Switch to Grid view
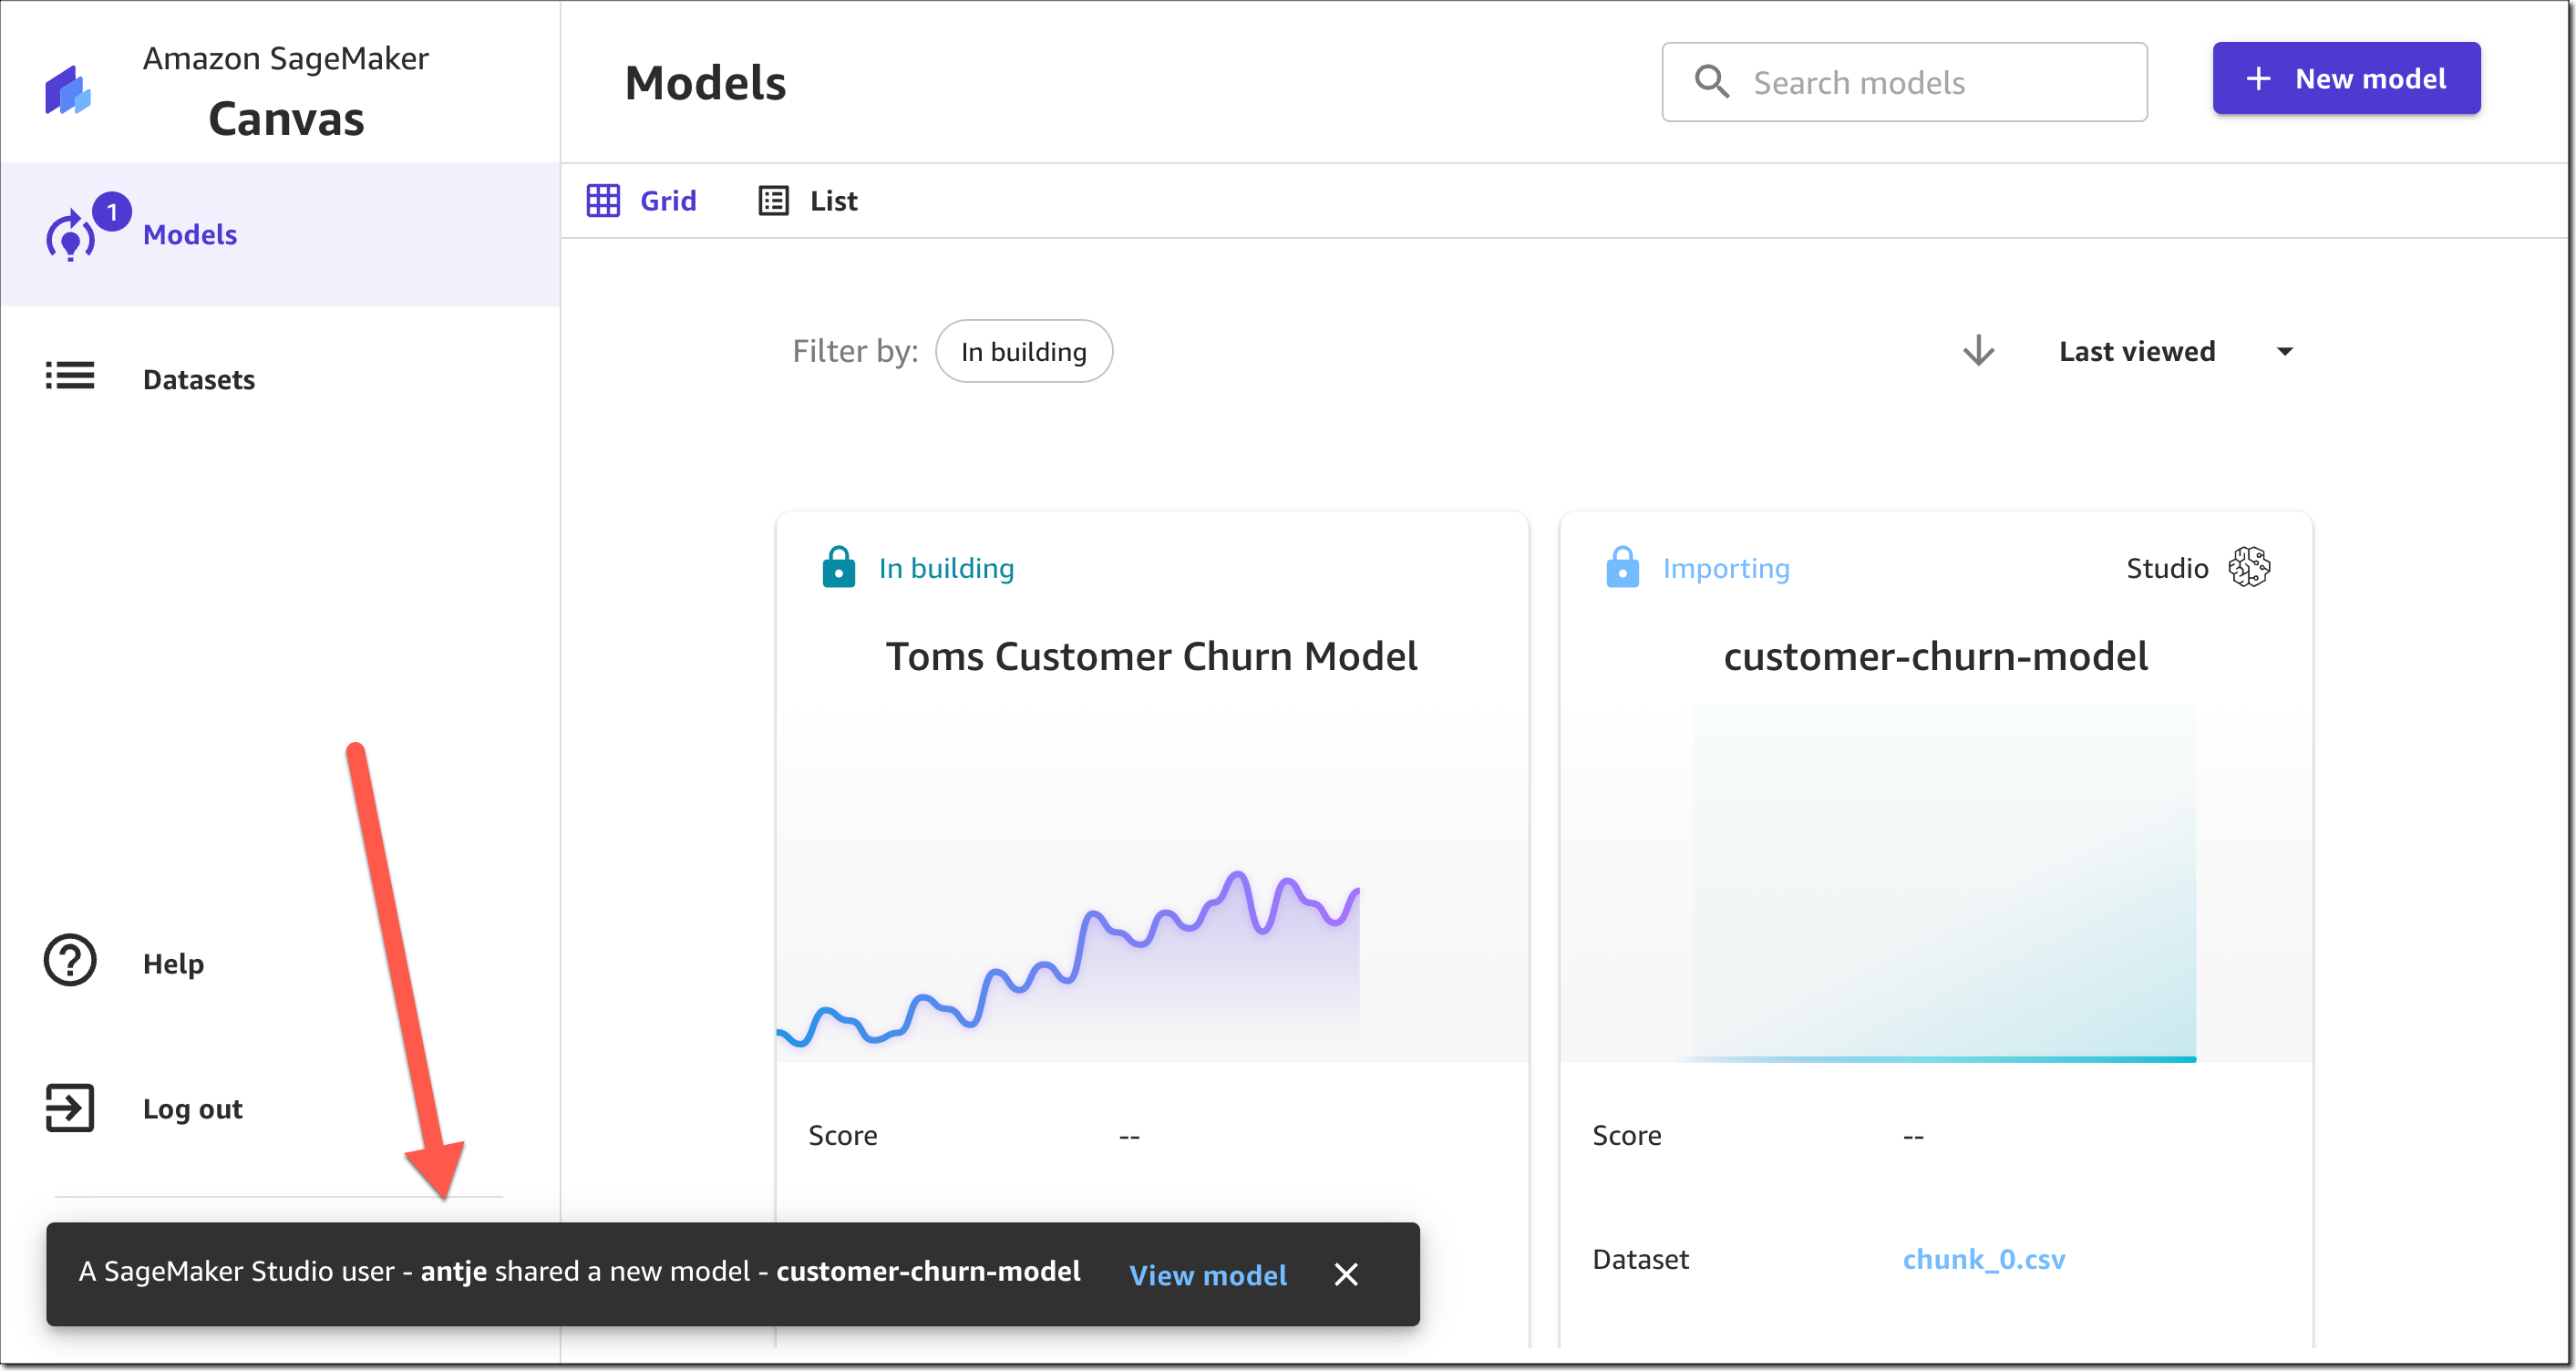 642,201
